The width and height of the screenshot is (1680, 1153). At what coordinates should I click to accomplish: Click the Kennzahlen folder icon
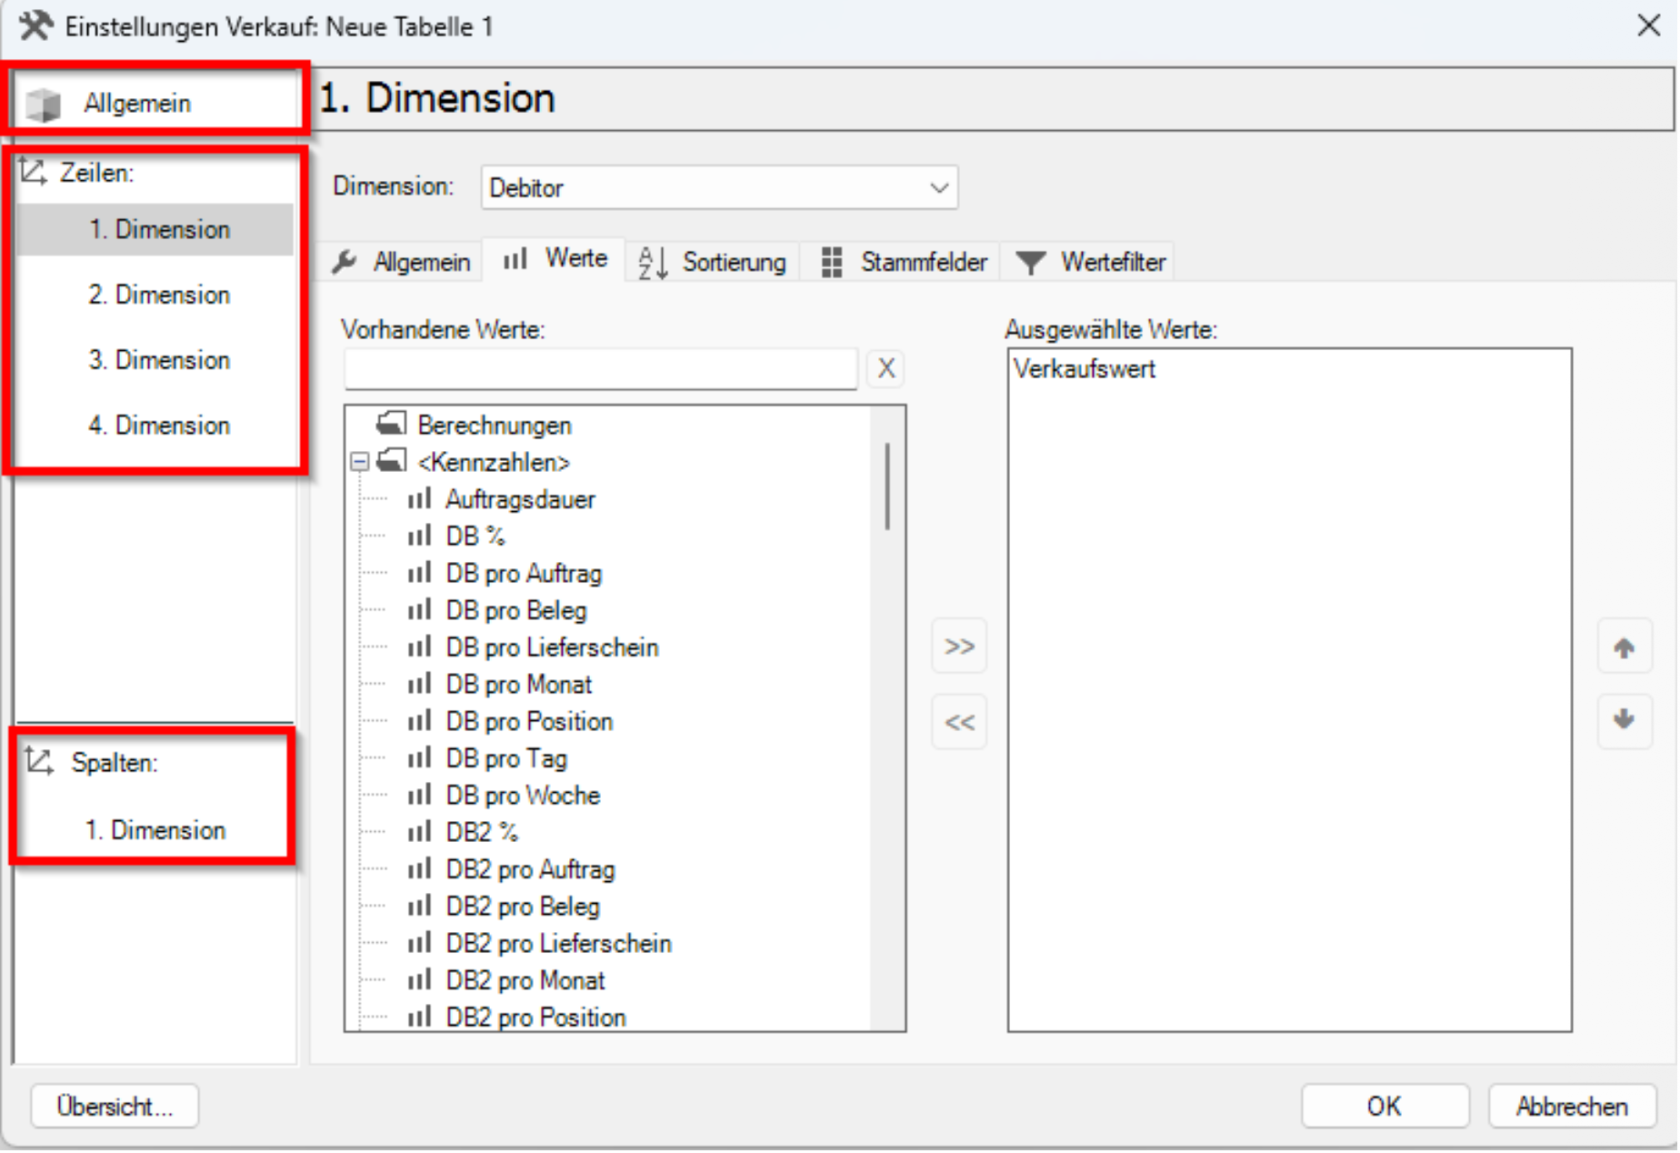pos(391,461)
